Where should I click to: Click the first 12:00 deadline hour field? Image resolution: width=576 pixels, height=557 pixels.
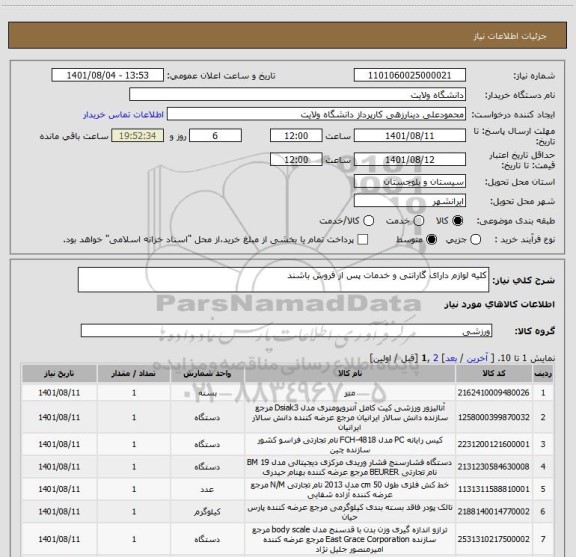(296, 136)
